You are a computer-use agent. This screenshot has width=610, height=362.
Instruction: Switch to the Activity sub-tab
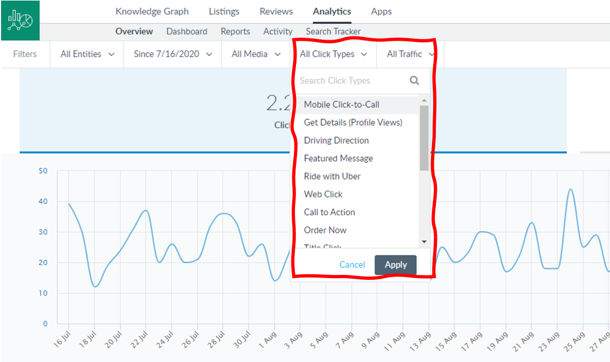(x=277, y=31)
